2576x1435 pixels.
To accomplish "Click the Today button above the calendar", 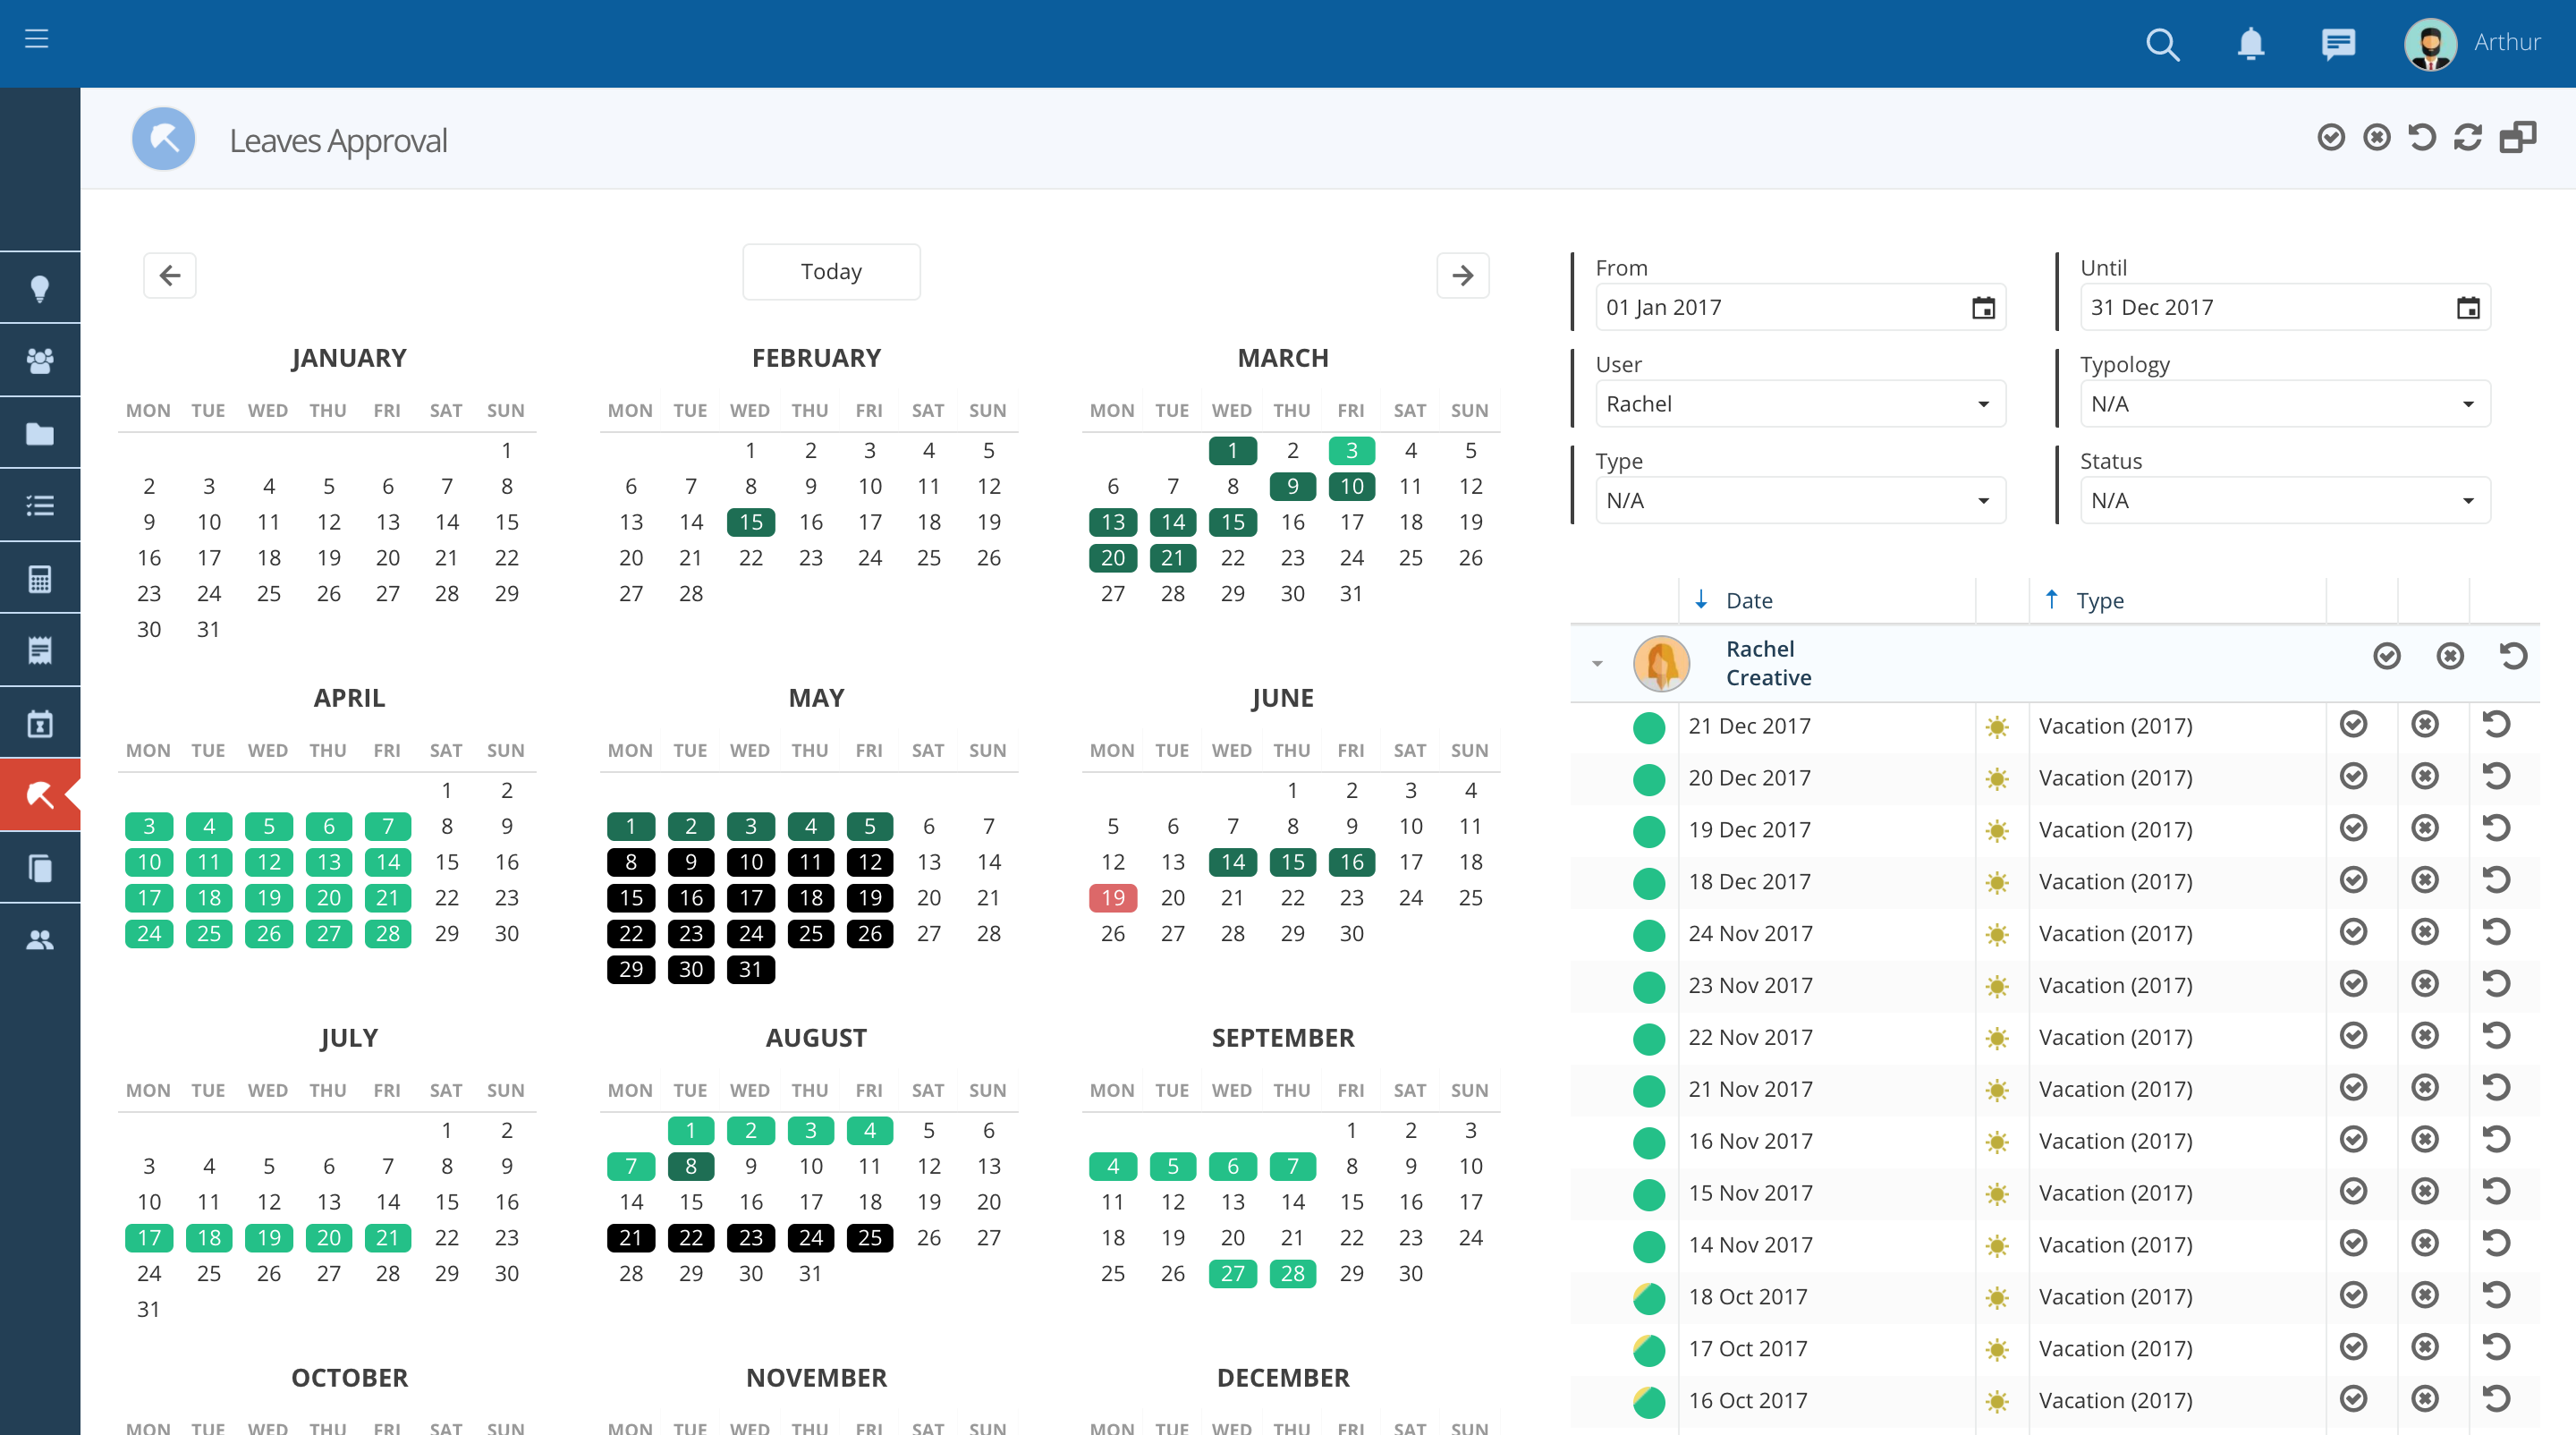I will tap(831, 271).
